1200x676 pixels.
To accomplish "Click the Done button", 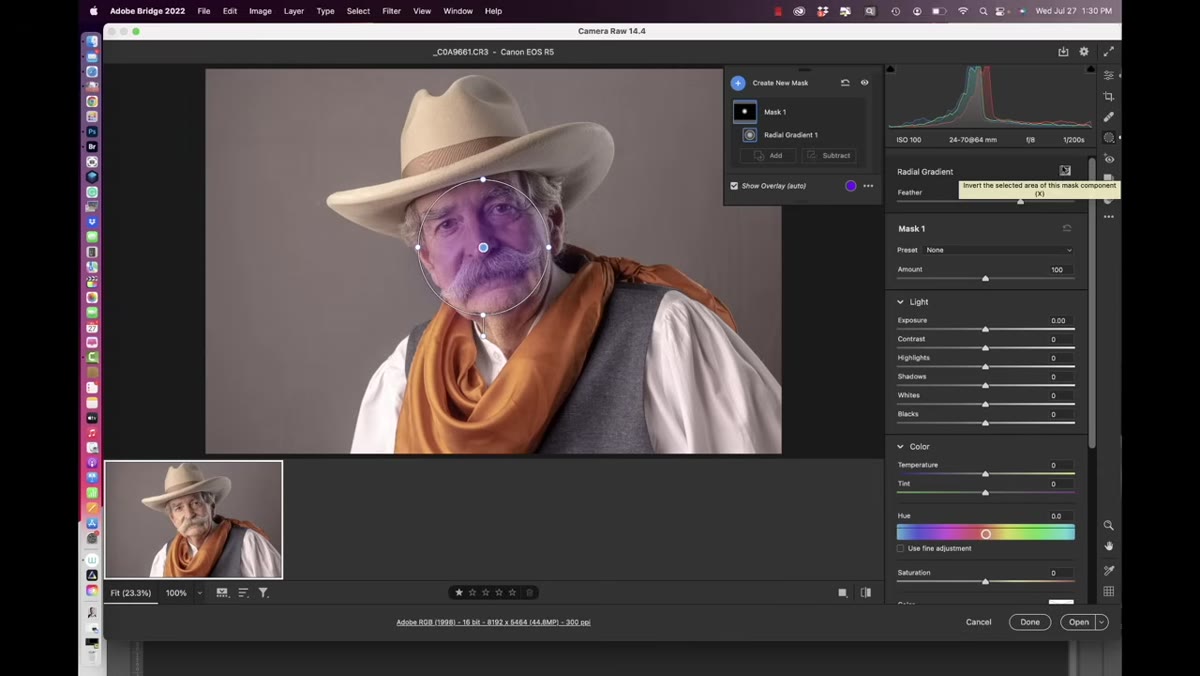I will (1030, 622).
